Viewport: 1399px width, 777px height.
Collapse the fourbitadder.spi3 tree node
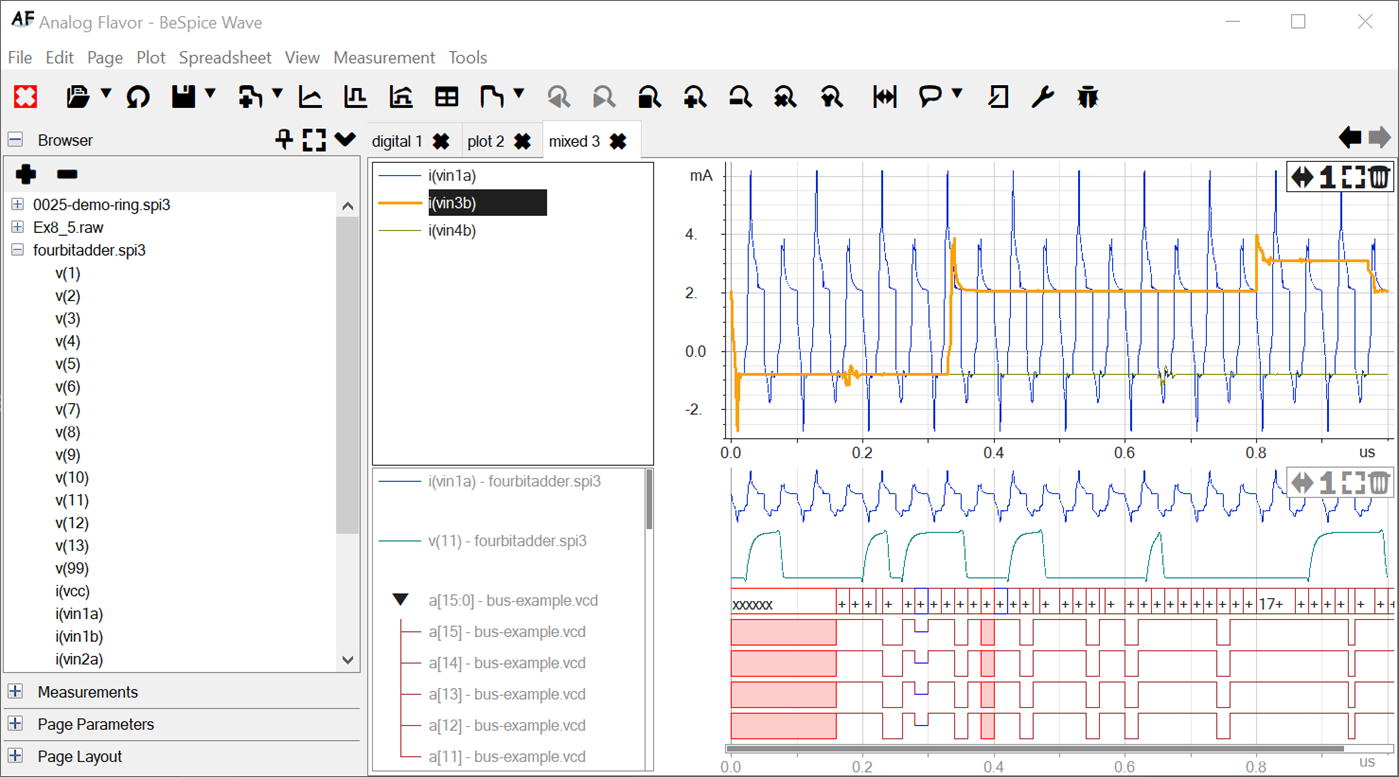point(17,250)
